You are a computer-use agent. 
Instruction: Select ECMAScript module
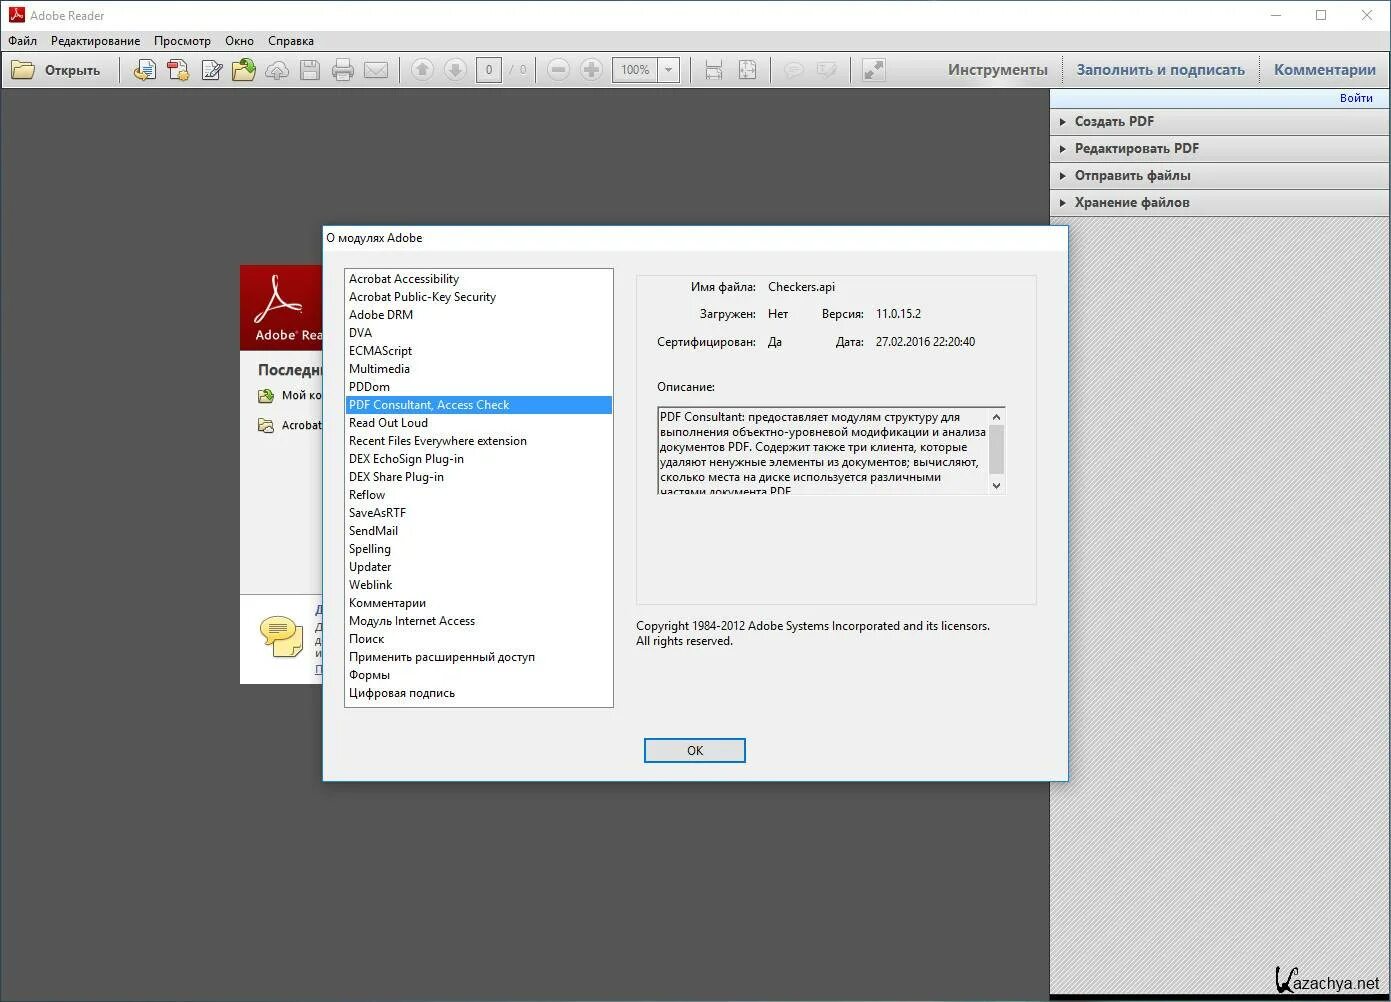point(479,351)
